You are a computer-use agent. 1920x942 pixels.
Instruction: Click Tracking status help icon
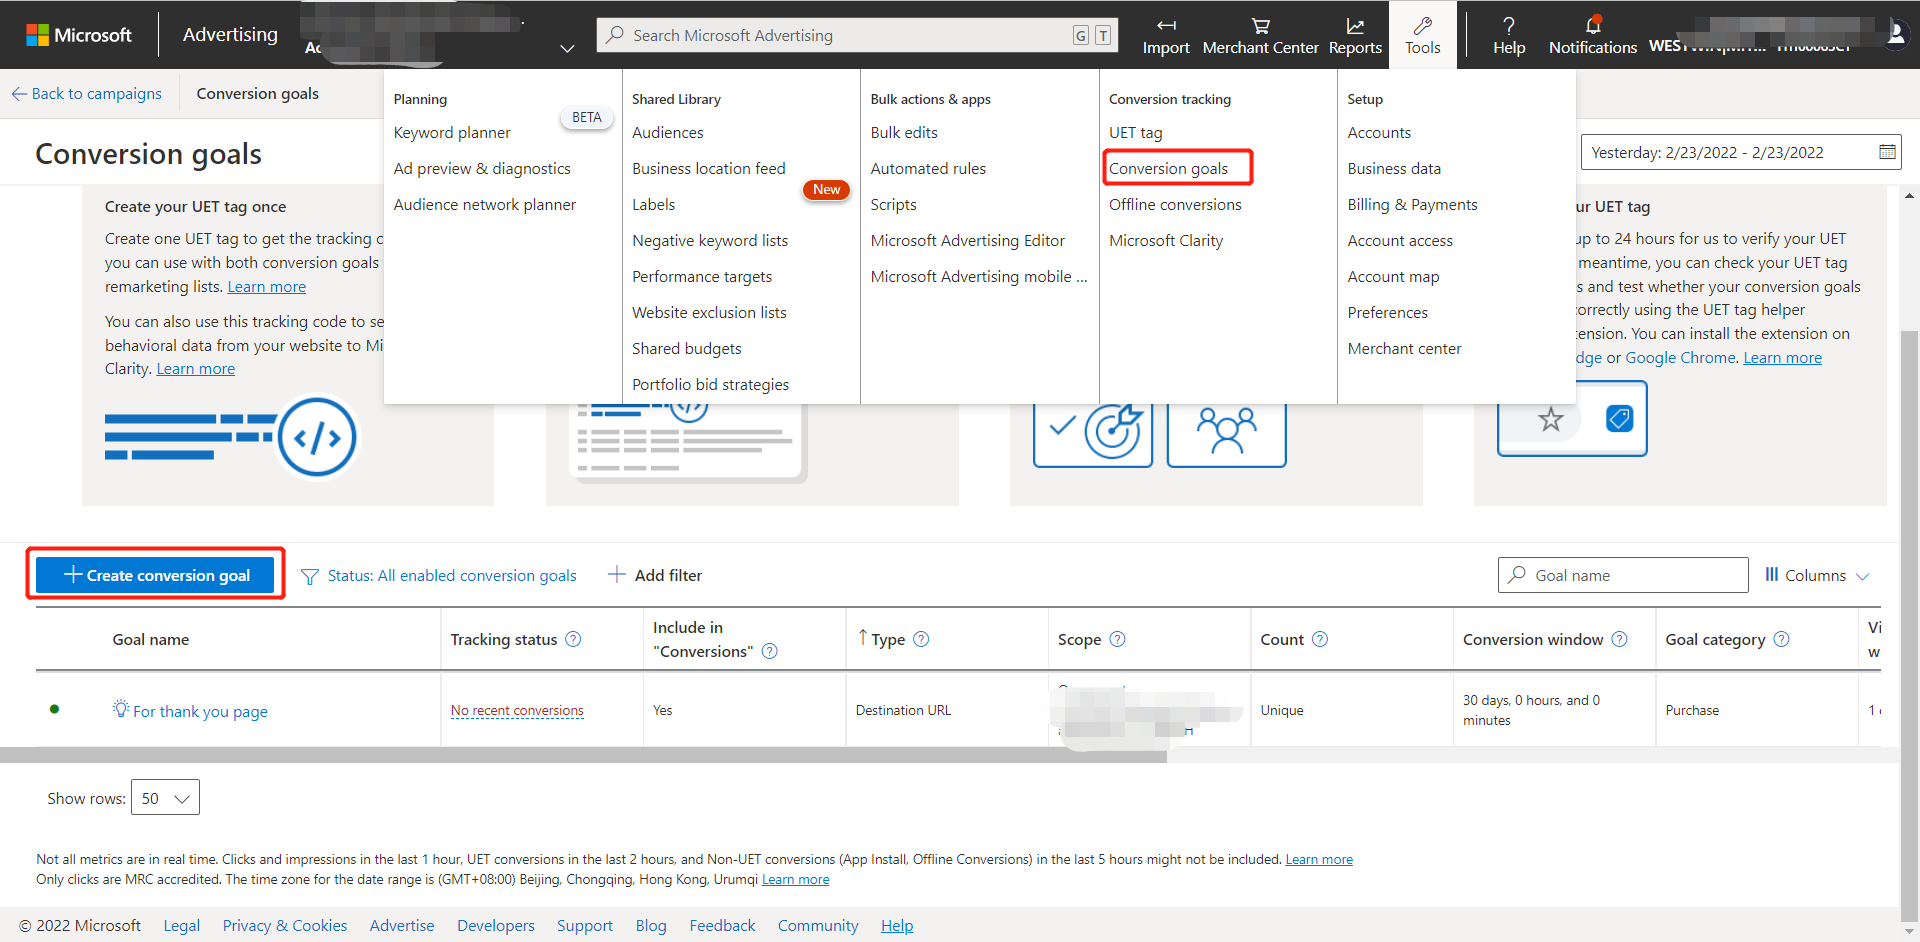pos(573,639)
